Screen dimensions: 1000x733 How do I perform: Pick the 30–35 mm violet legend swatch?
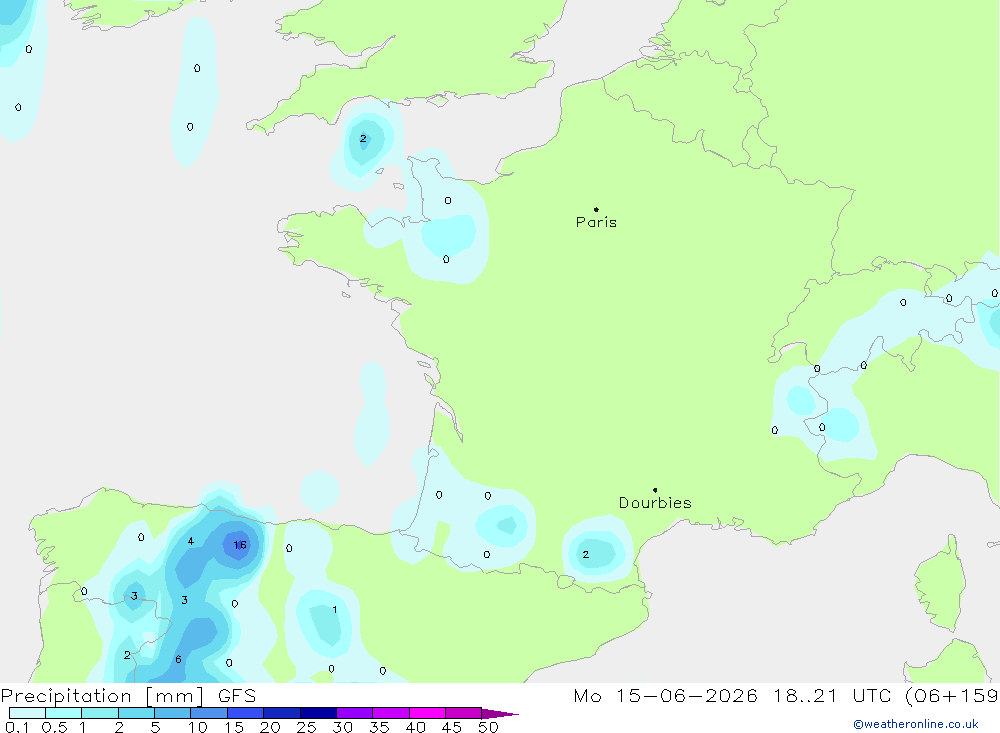pos(355,713)
